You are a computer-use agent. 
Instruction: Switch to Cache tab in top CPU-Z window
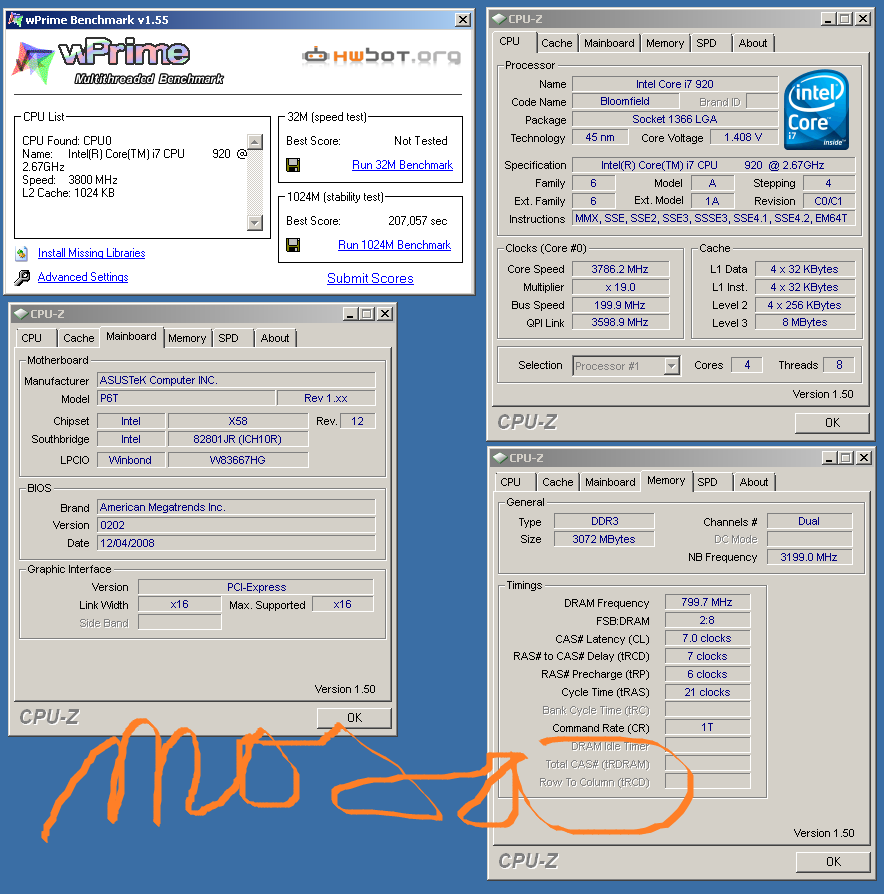pyautogui.click(x=557, y=43)
